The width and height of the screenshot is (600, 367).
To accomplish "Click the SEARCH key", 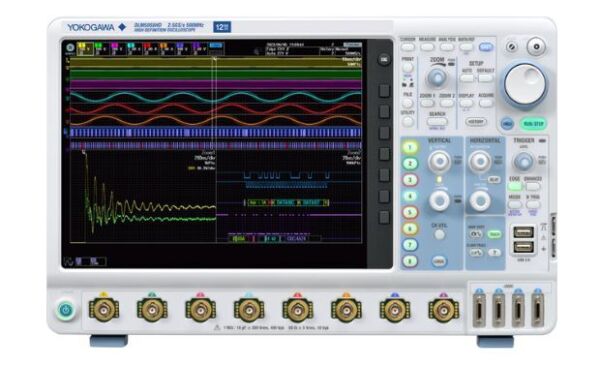I will click(x=437, y=122).
